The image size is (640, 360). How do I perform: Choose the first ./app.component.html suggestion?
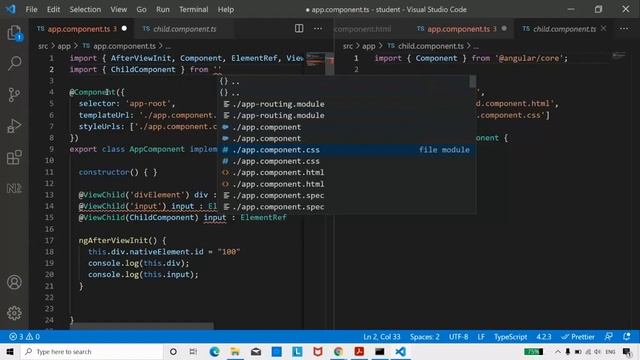coord(347,173)
